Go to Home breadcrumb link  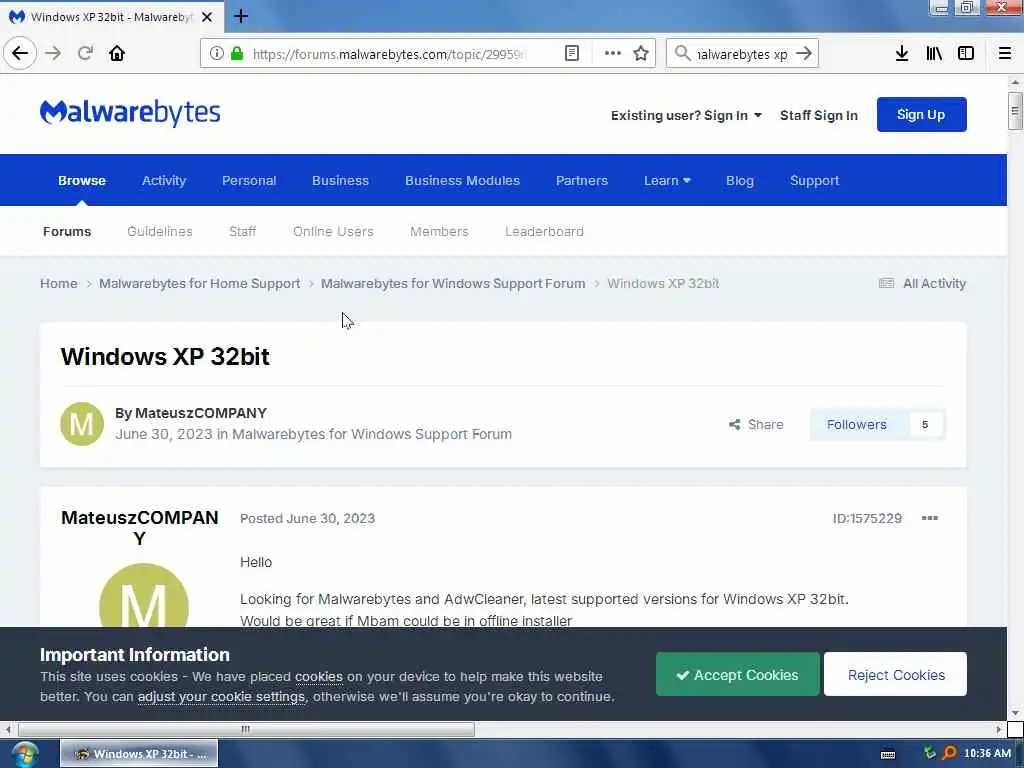59,283
